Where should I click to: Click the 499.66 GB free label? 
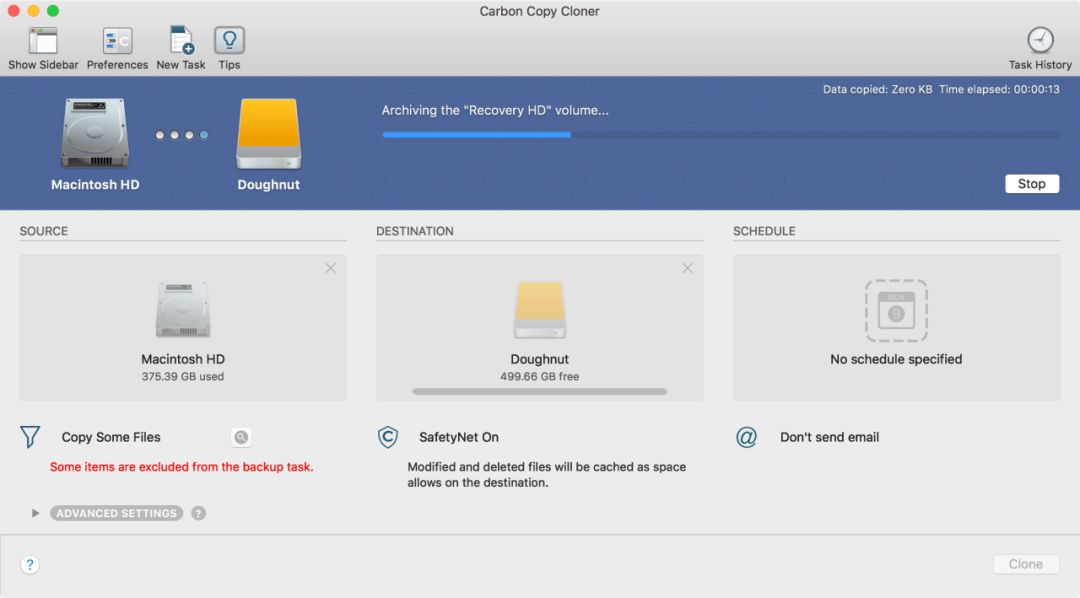[x=539, y=377]
